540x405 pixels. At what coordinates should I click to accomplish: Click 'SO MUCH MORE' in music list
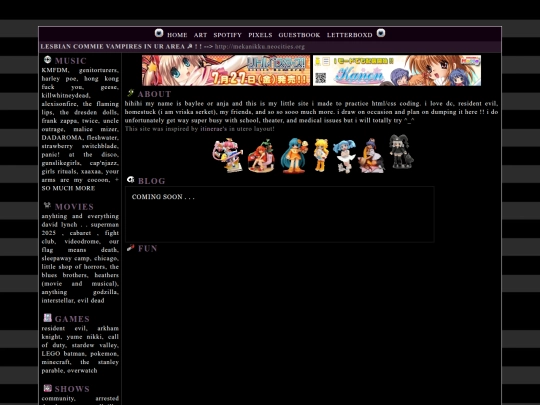coord(68,188)
